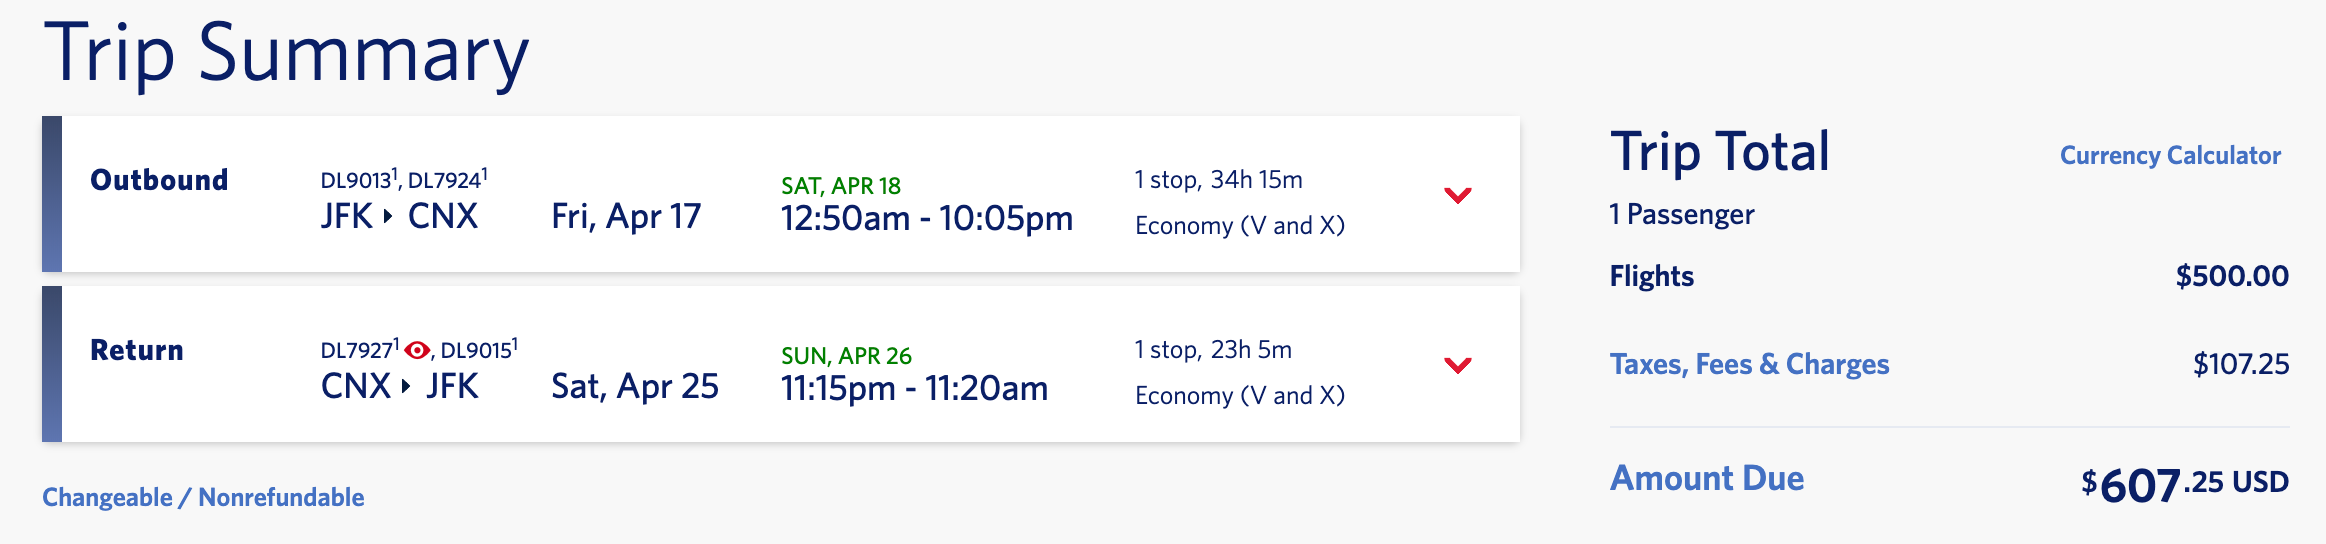
Task: Click the Amount Due label
Action: pos(1707,478)
